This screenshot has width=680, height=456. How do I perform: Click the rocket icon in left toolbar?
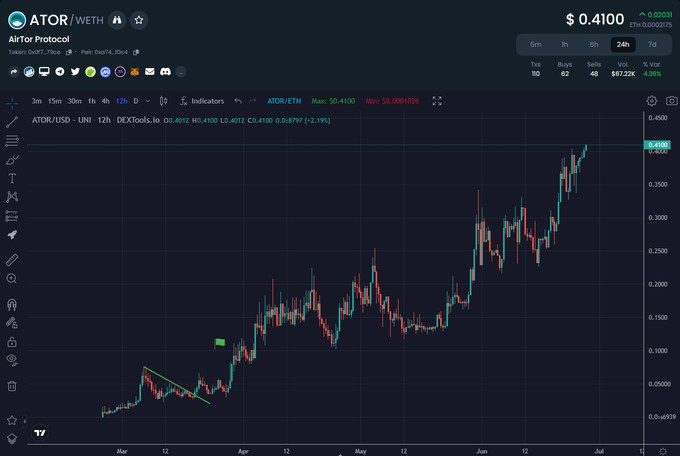[12, 235]
